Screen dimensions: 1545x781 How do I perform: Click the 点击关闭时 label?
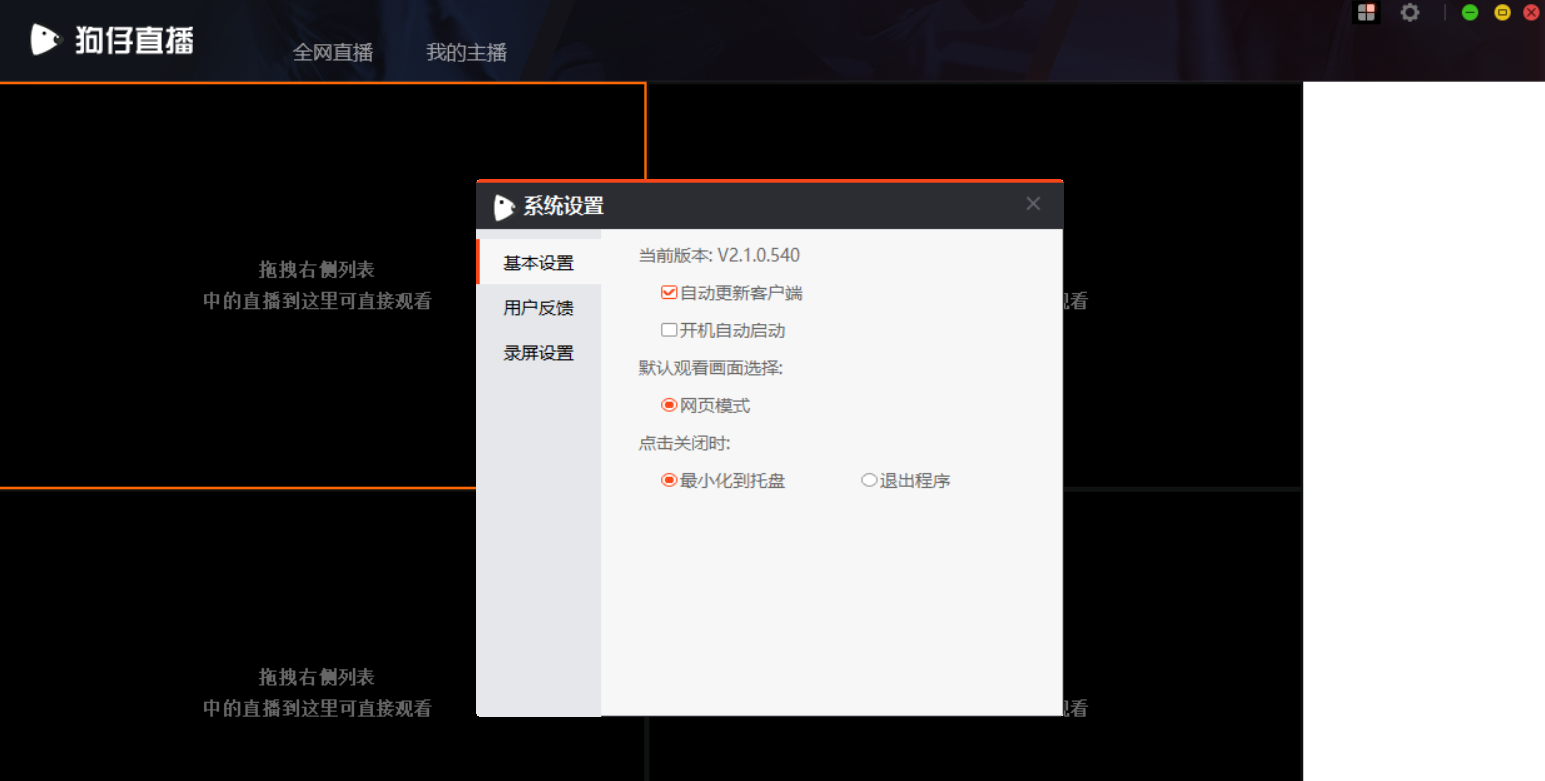point(685,443)
